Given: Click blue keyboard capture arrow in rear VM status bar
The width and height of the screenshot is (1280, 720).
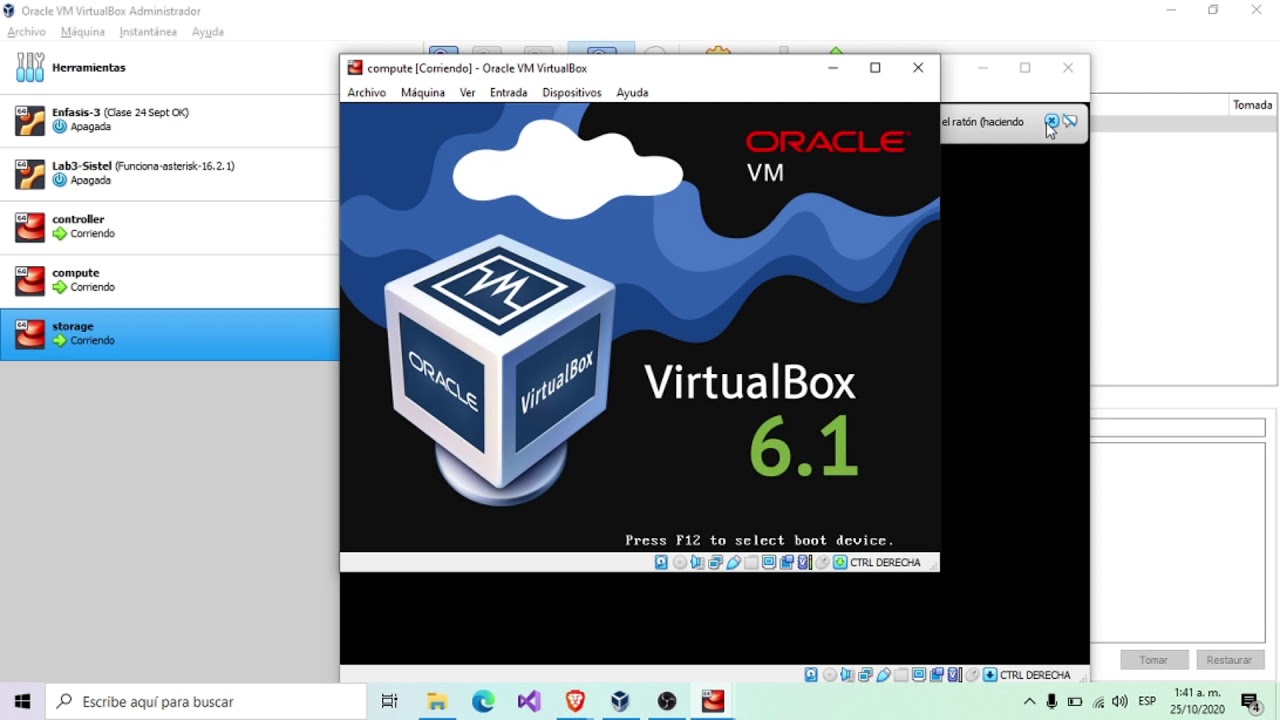Looking at the screenshot, I should 990,674.
